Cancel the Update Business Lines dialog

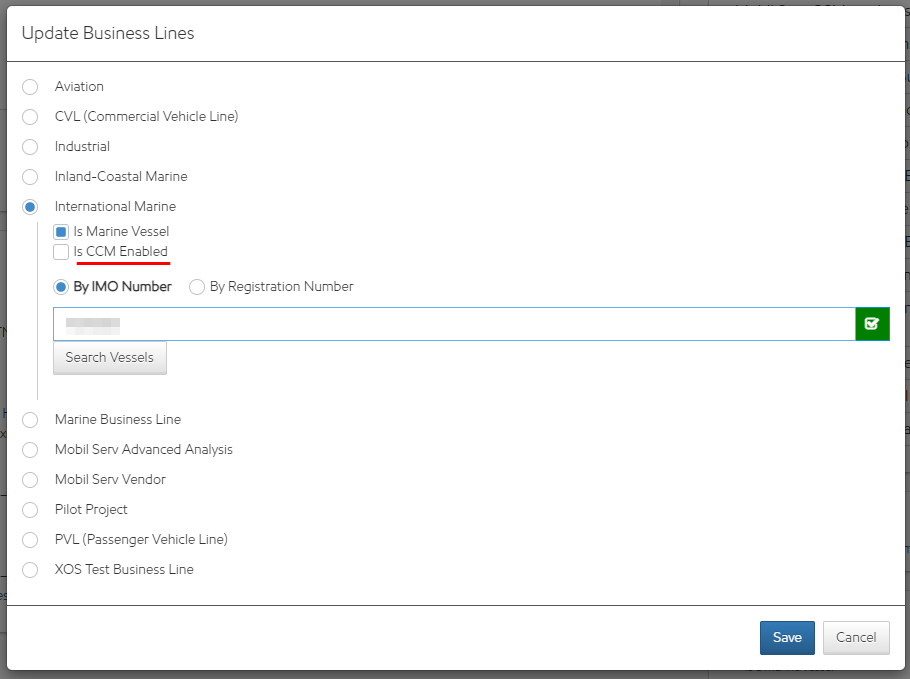[856, 637]
